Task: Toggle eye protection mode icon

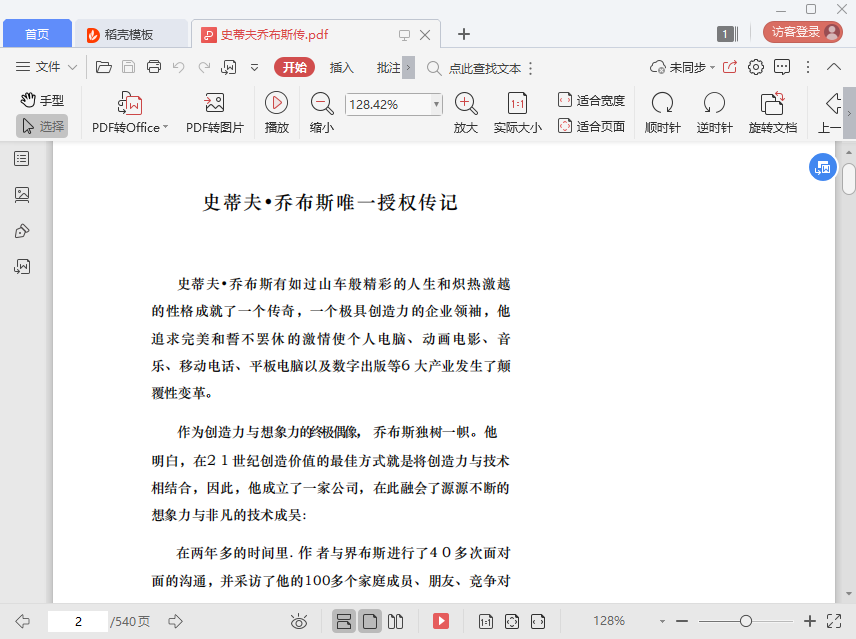Action: point(299,621)
